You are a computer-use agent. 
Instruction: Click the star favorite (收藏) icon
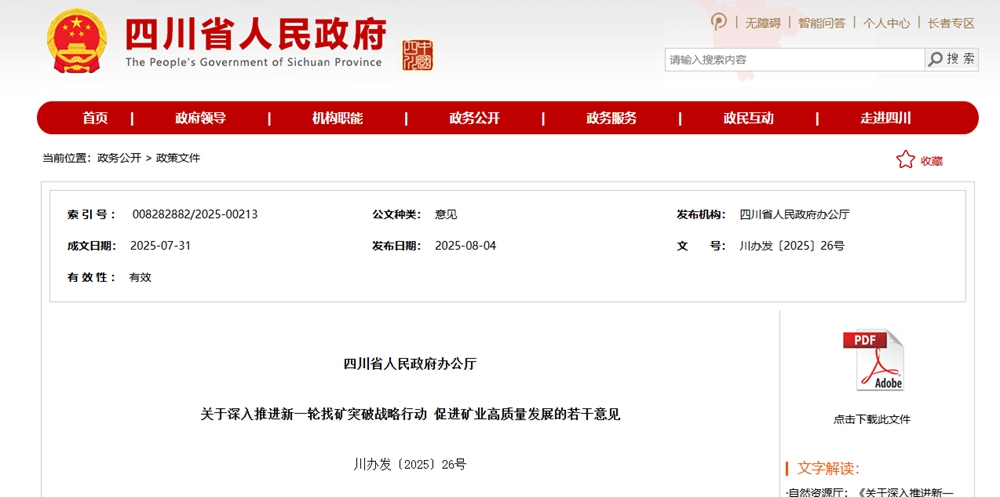pyautogui.click(x=905, y=160)
